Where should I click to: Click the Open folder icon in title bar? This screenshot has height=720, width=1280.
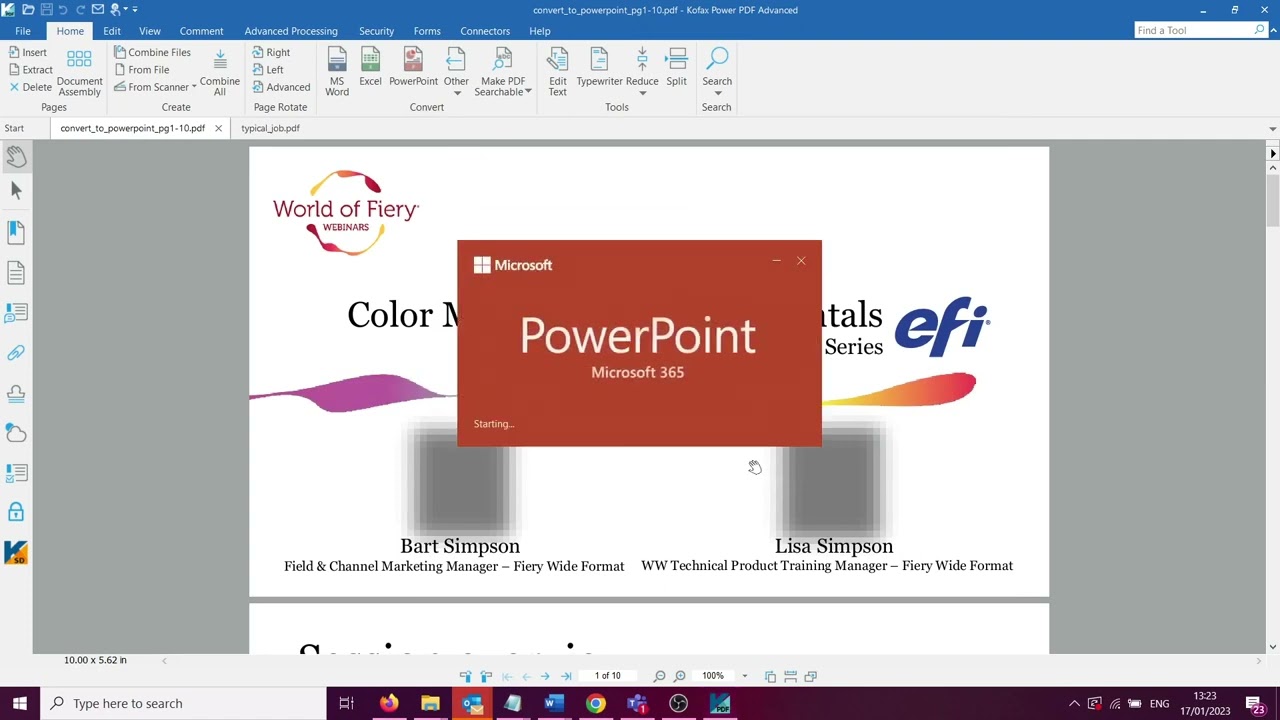tap(28, 9)
